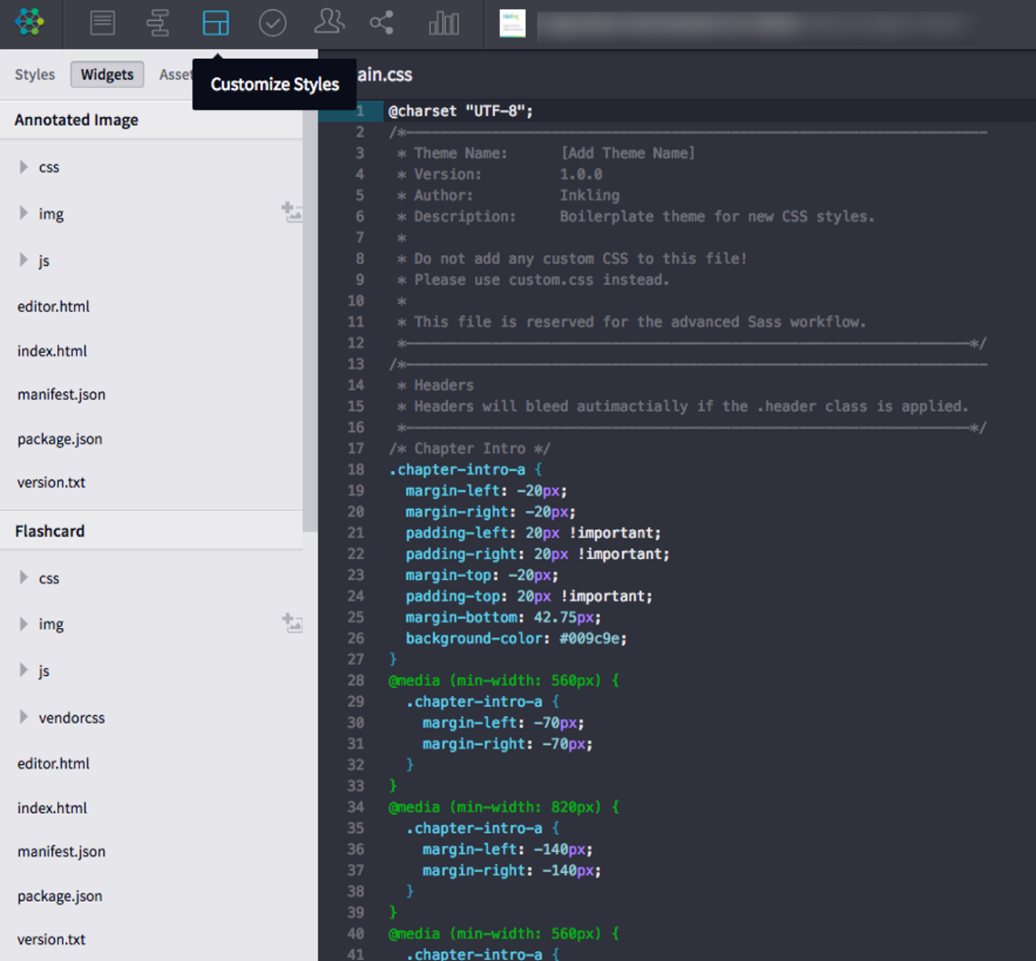Open the collaborators icon
Screen dimensions: 1036x961
click(329, 22)
